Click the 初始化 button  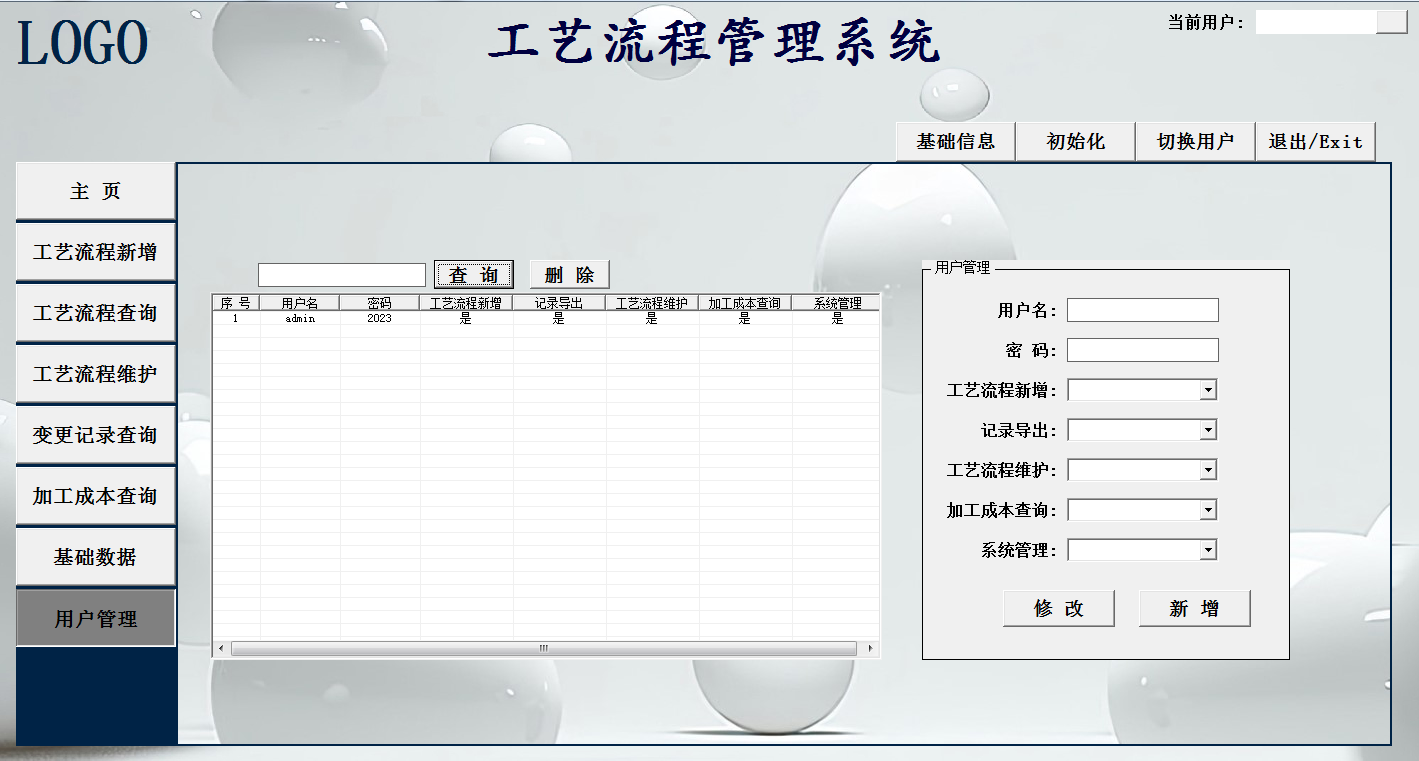(1075, 142)
